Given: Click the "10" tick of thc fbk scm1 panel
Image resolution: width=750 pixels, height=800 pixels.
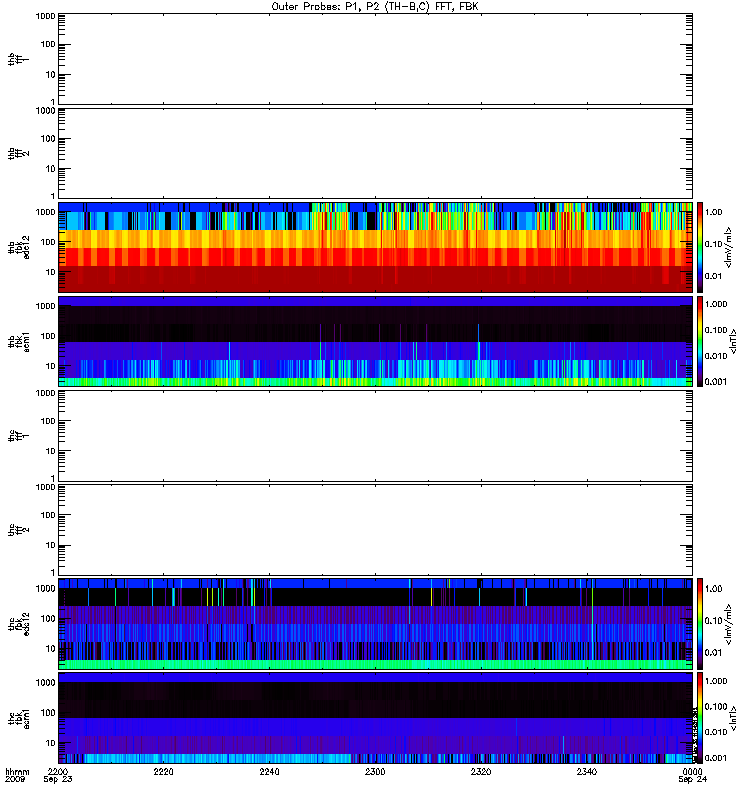Looking at the screenshot, I should pyautogui.click(x=51, y=743).
